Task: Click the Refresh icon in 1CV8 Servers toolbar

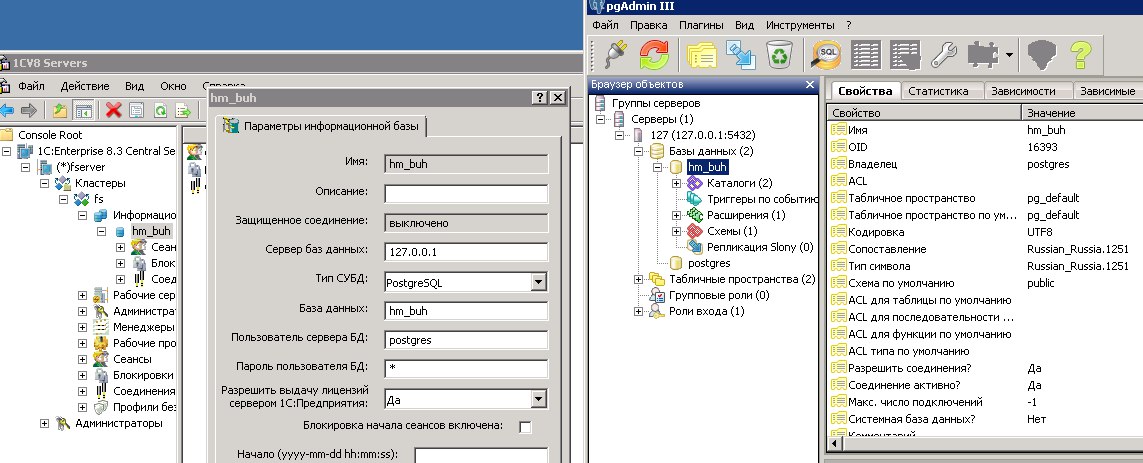Action: (x=160, y=110)
